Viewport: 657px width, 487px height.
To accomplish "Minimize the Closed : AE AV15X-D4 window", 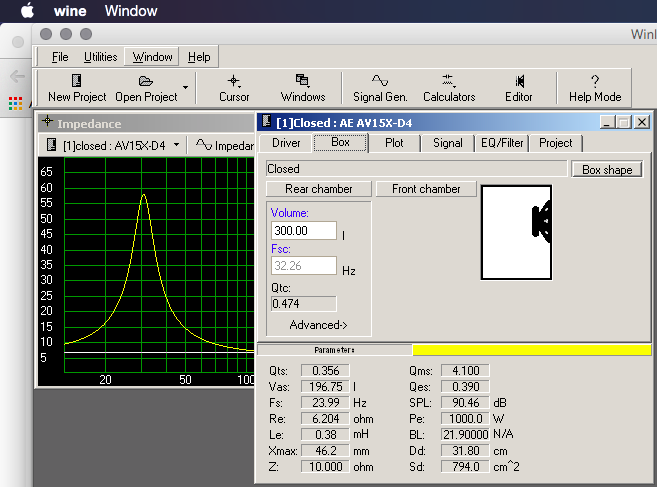I will (x=607, y=122).
